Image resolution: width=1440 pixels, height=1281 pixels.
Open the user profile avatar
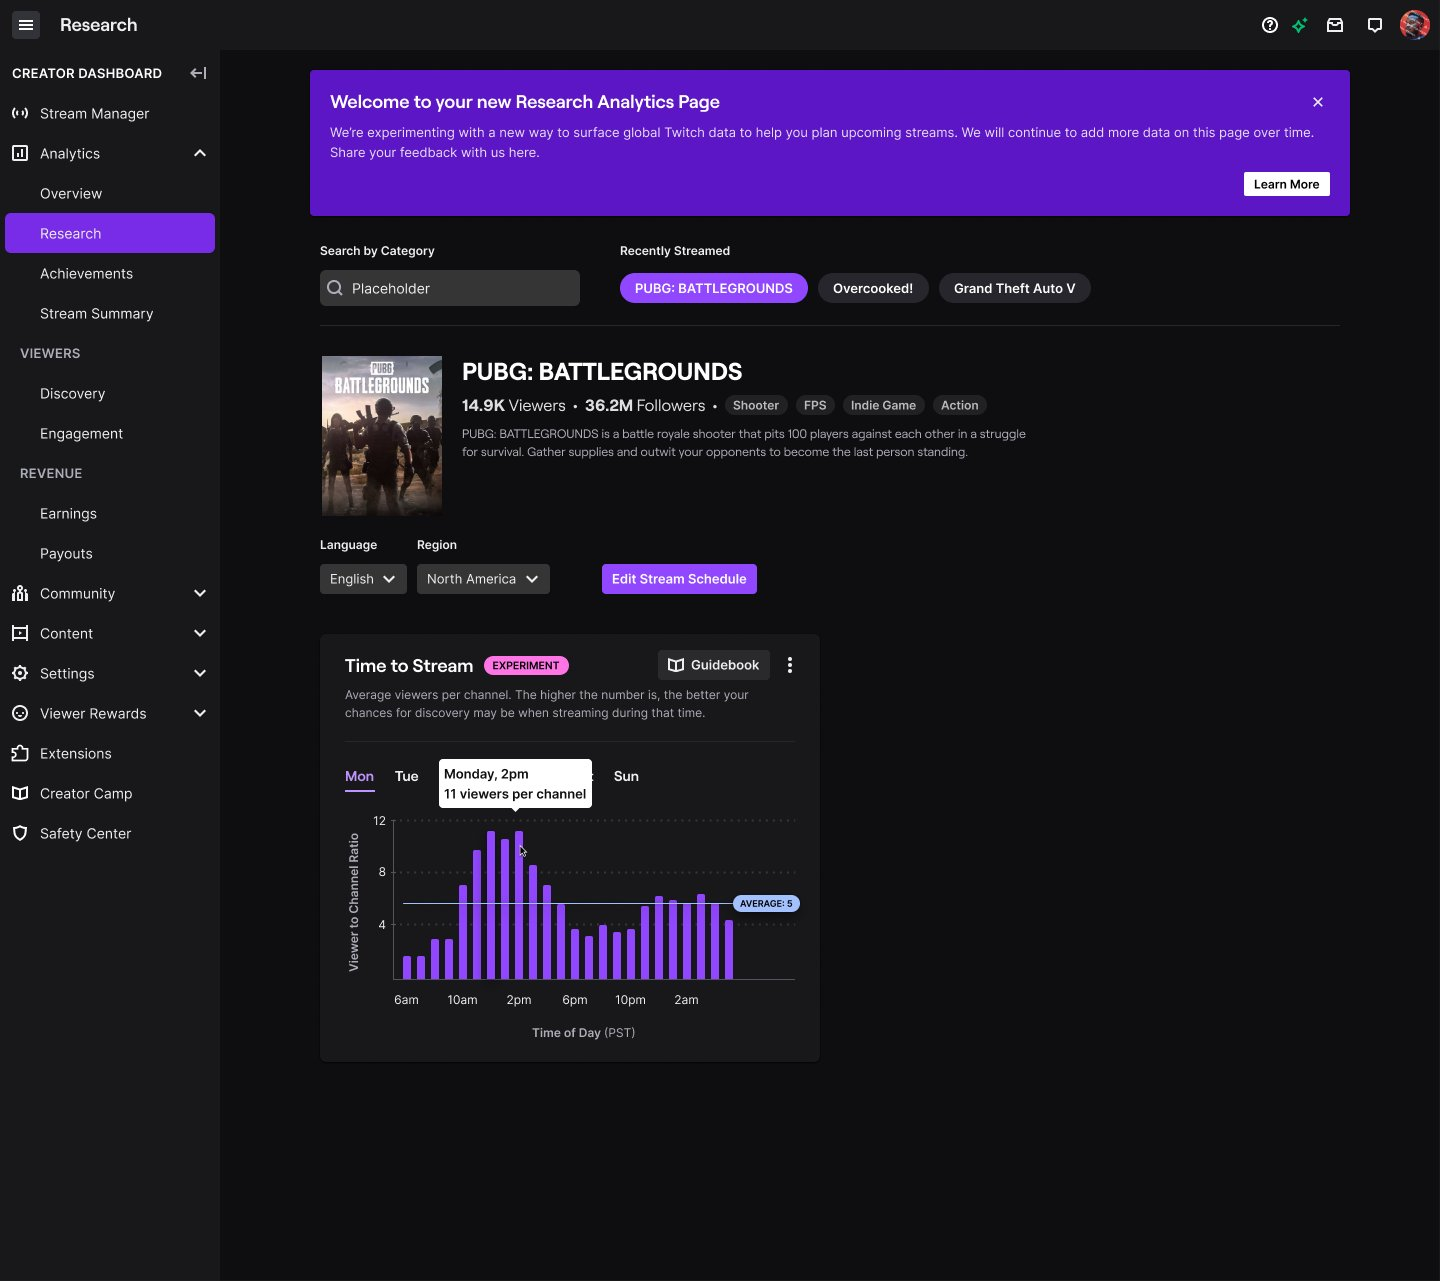[x=1415, y=25]
